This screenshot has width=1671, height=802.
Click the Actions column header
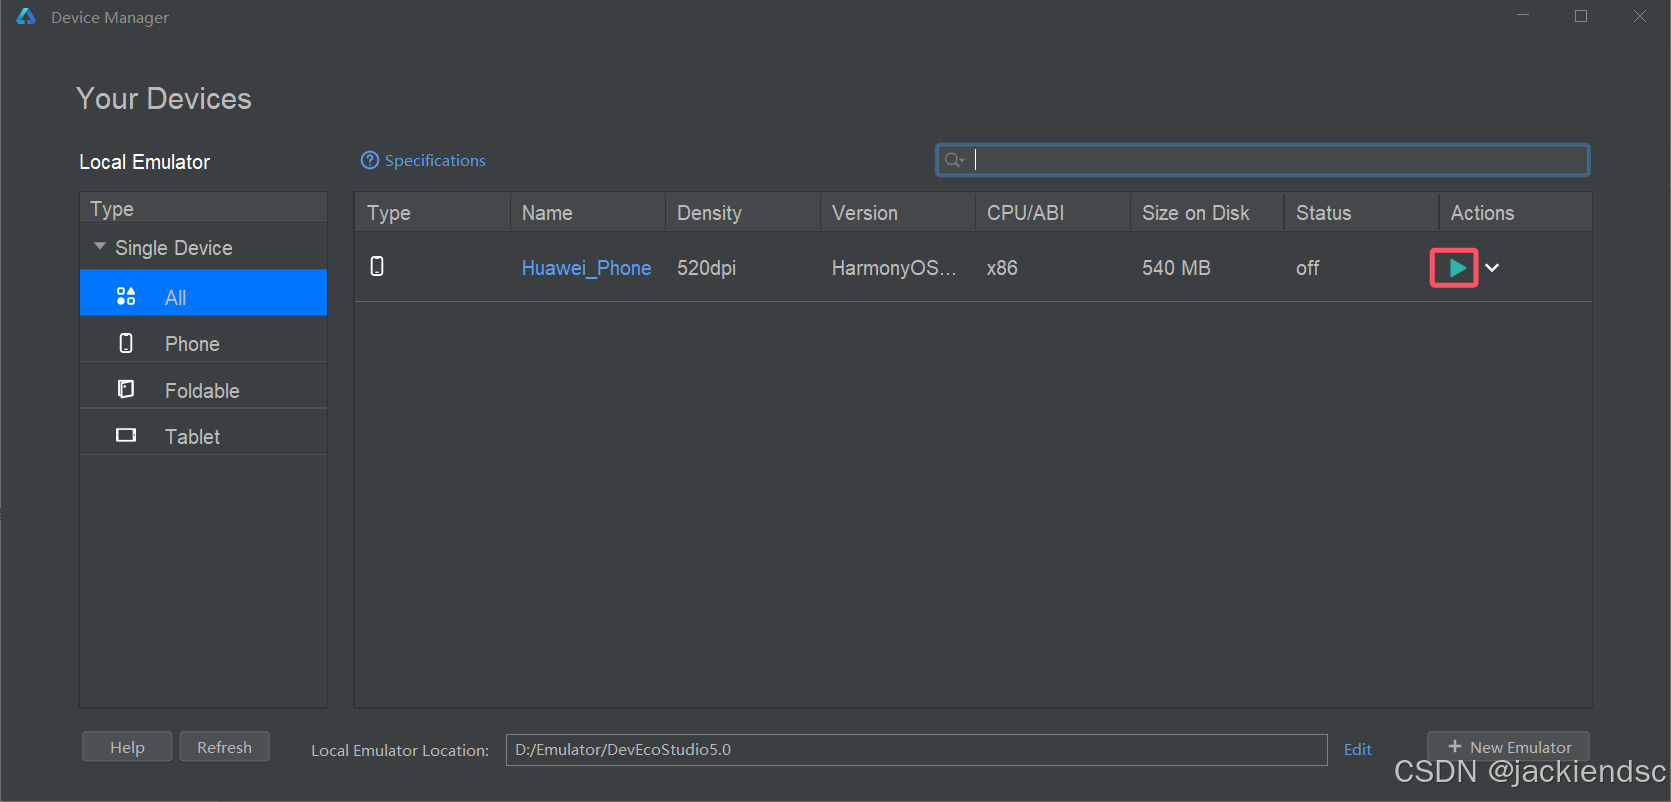click(1515, 213)
